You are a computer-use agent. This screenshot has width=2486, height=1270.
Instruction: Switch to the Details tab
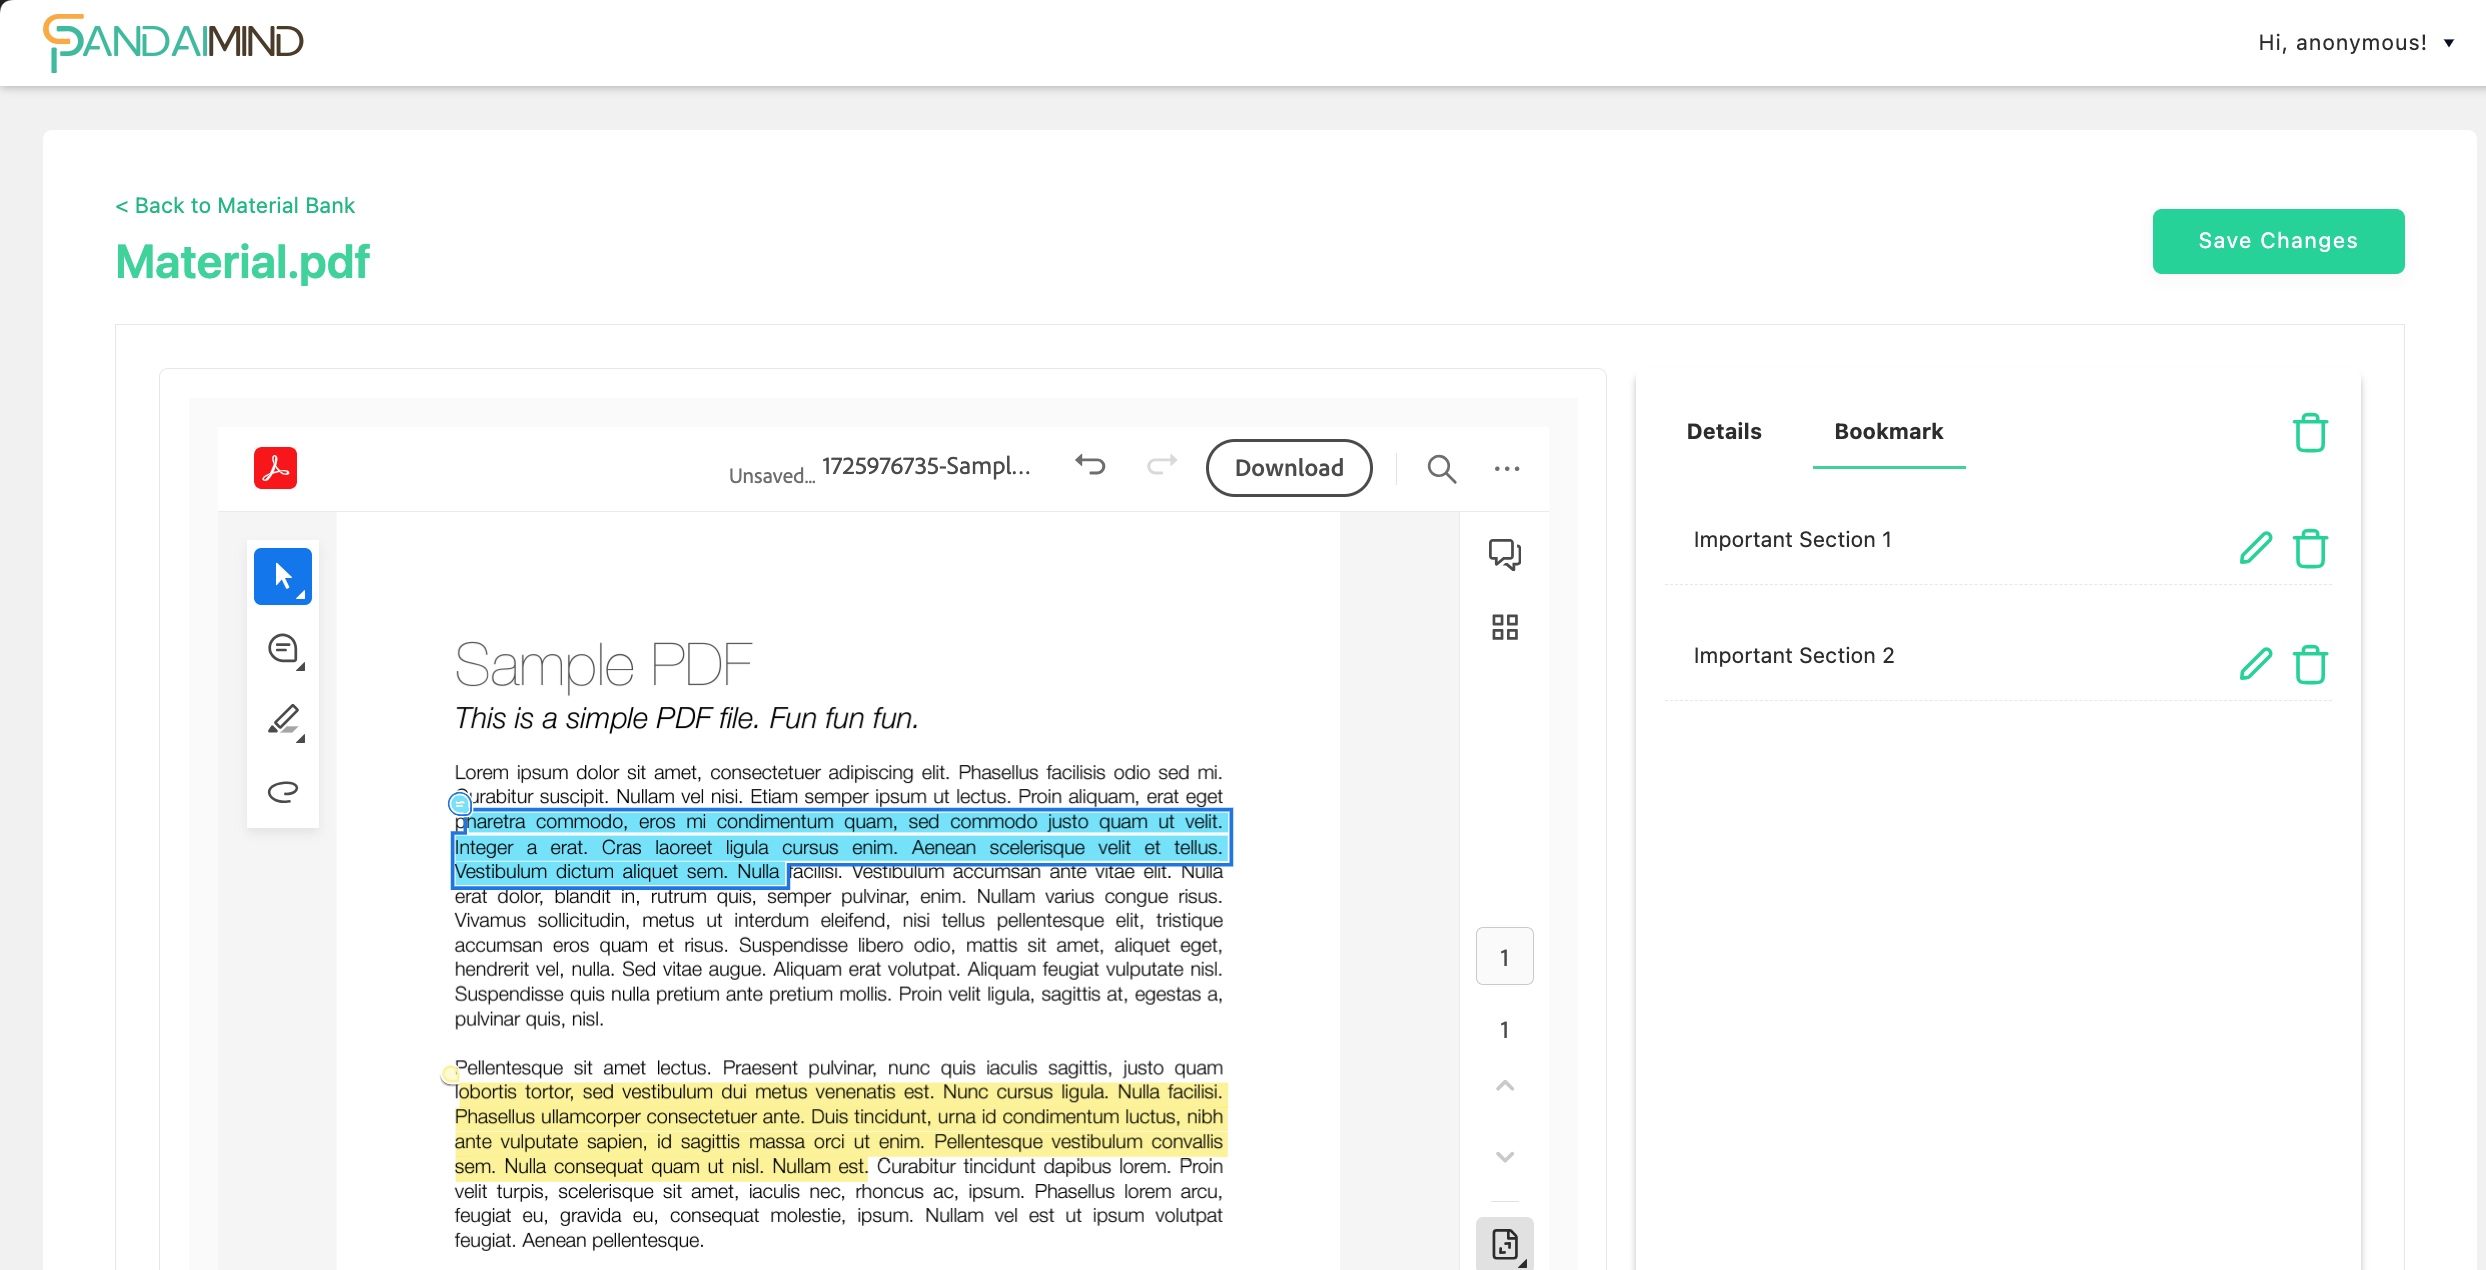tap(1724, 431)
